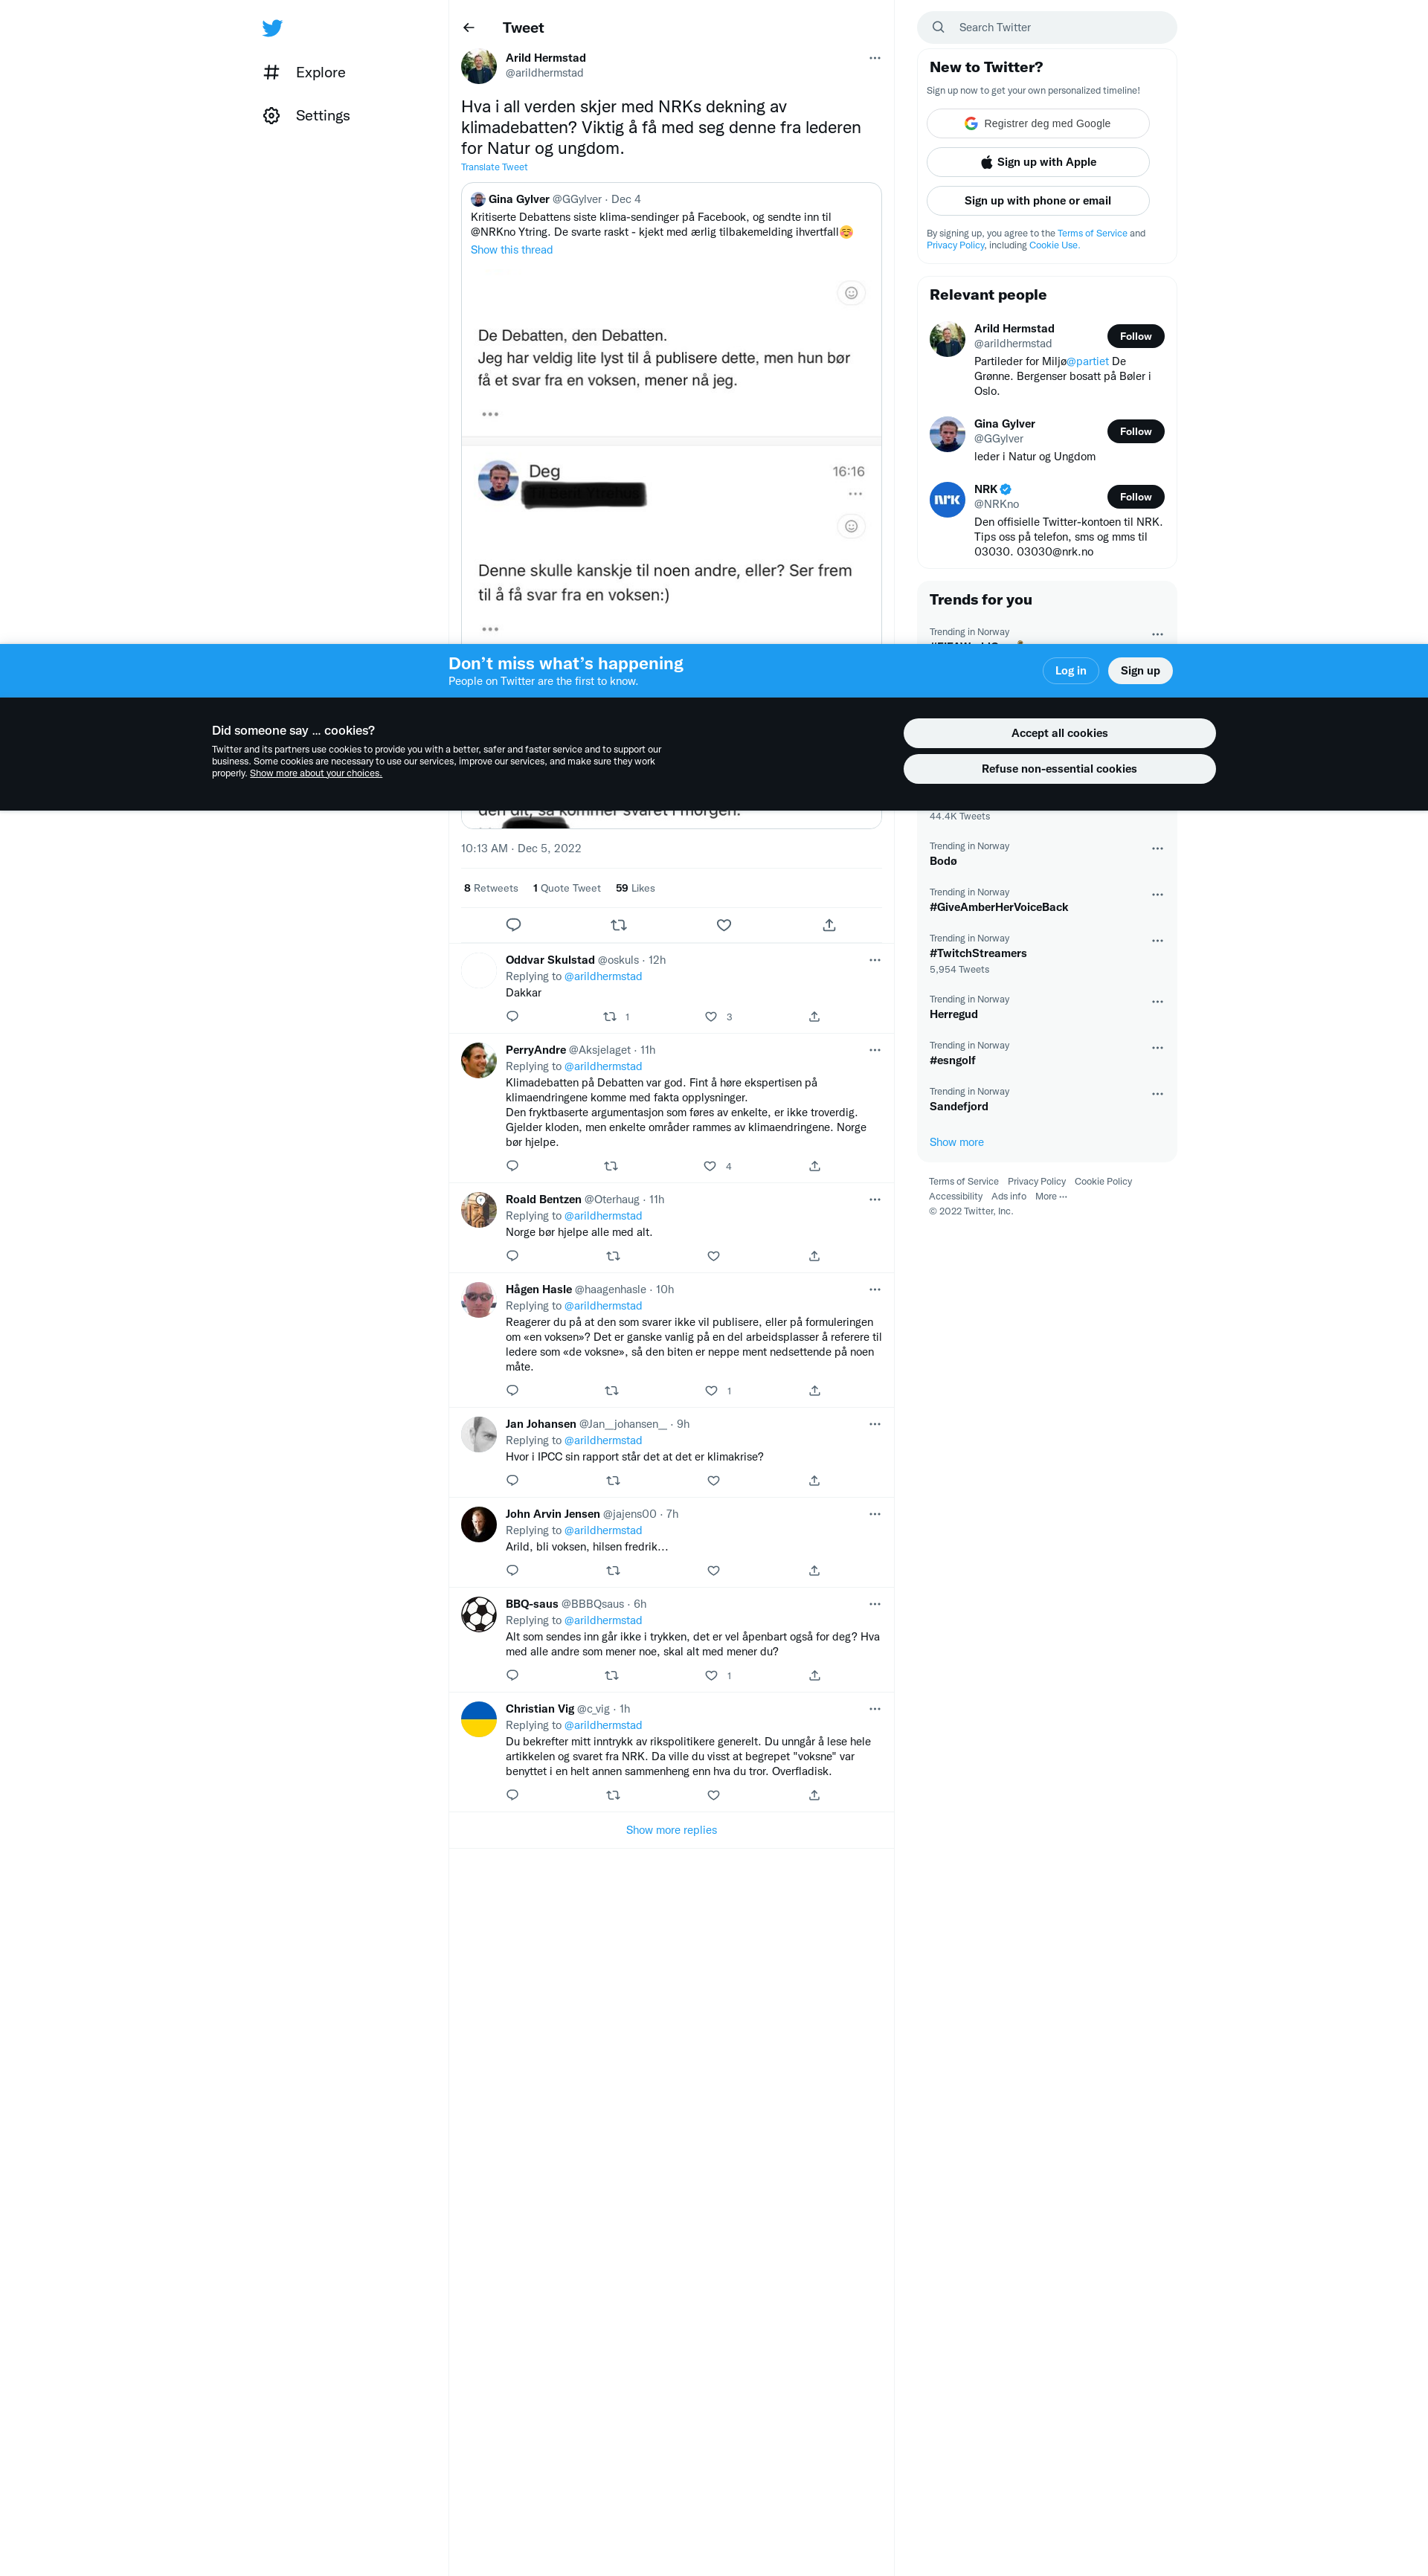Share Roald Bentzen's reply

(814, 1256)
